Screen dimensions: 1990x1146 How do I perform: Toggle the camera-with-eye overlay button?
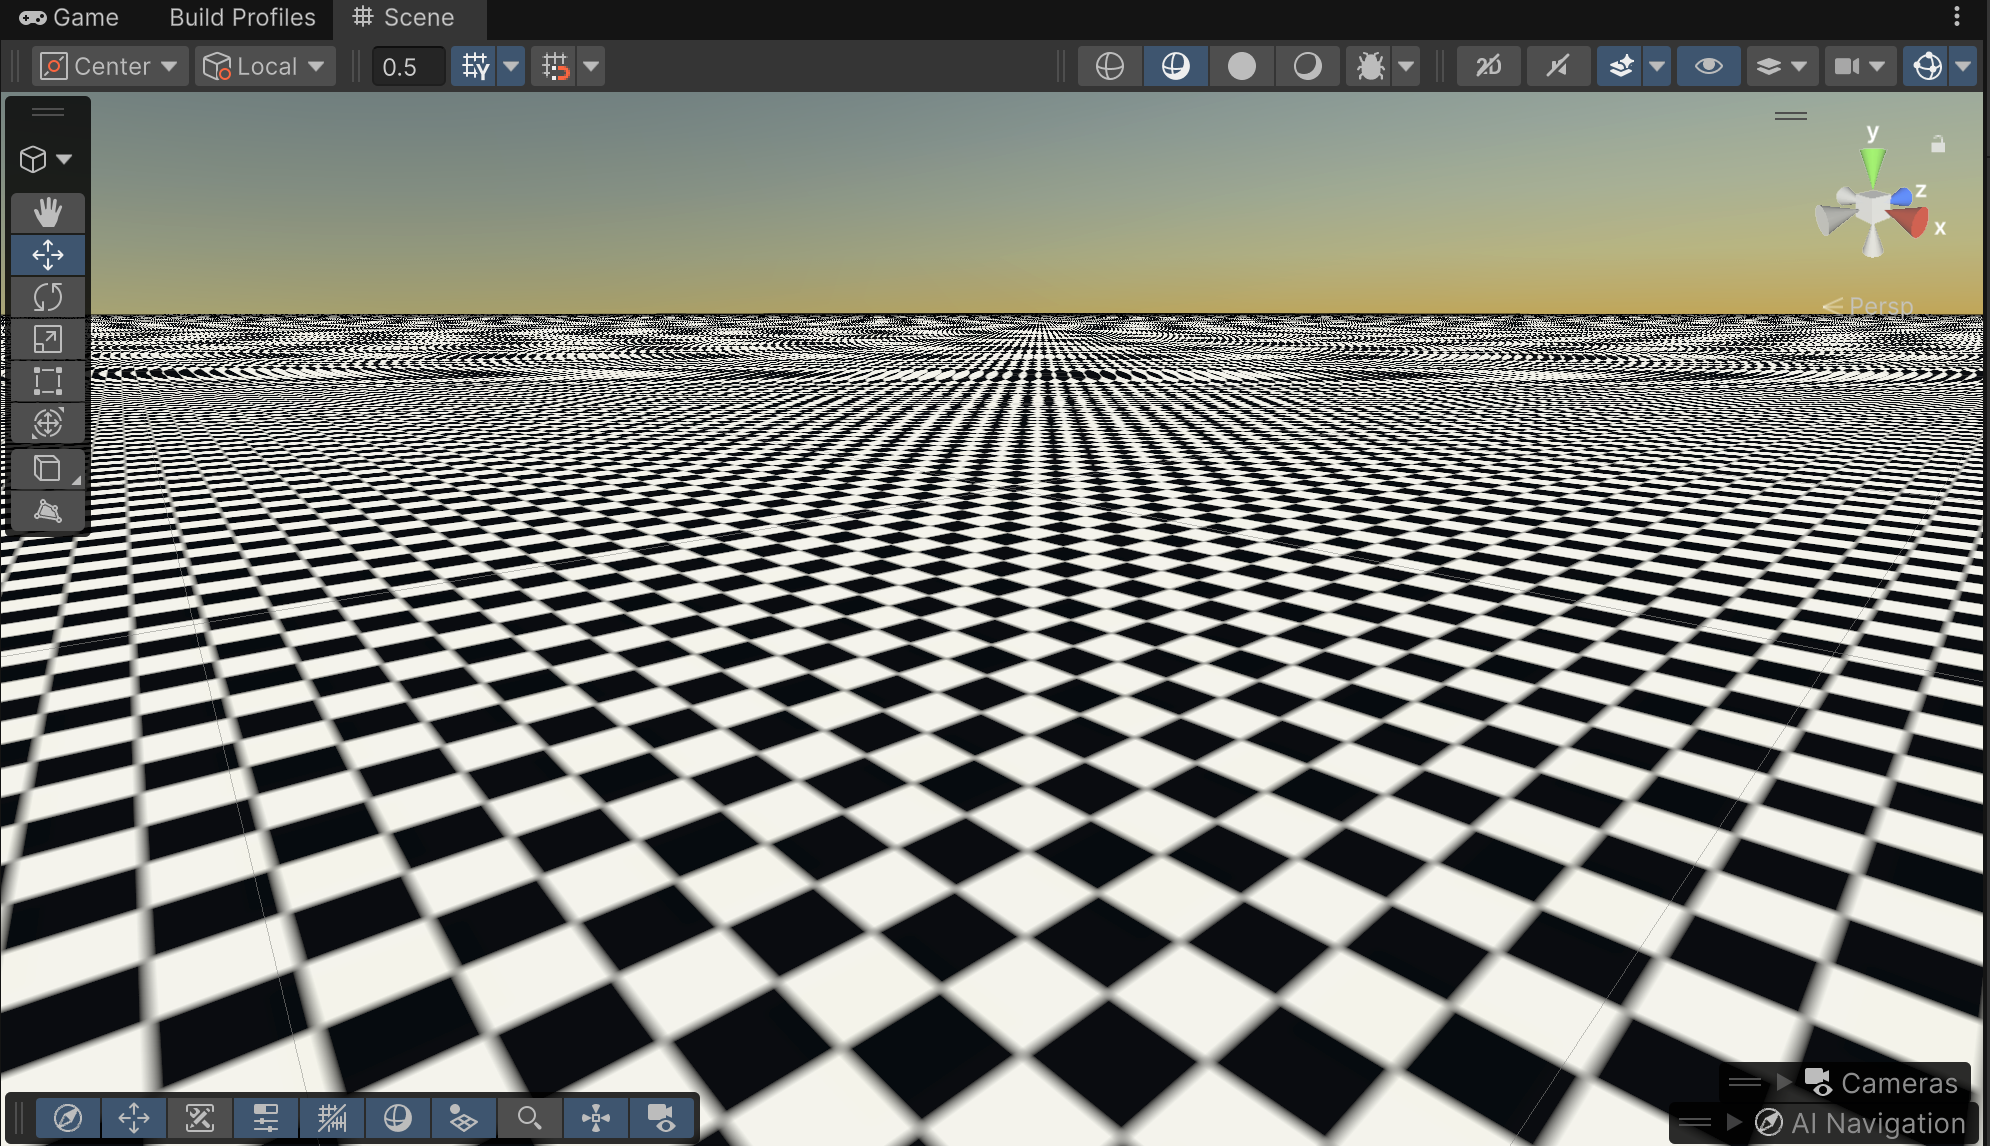(662, 1118)
